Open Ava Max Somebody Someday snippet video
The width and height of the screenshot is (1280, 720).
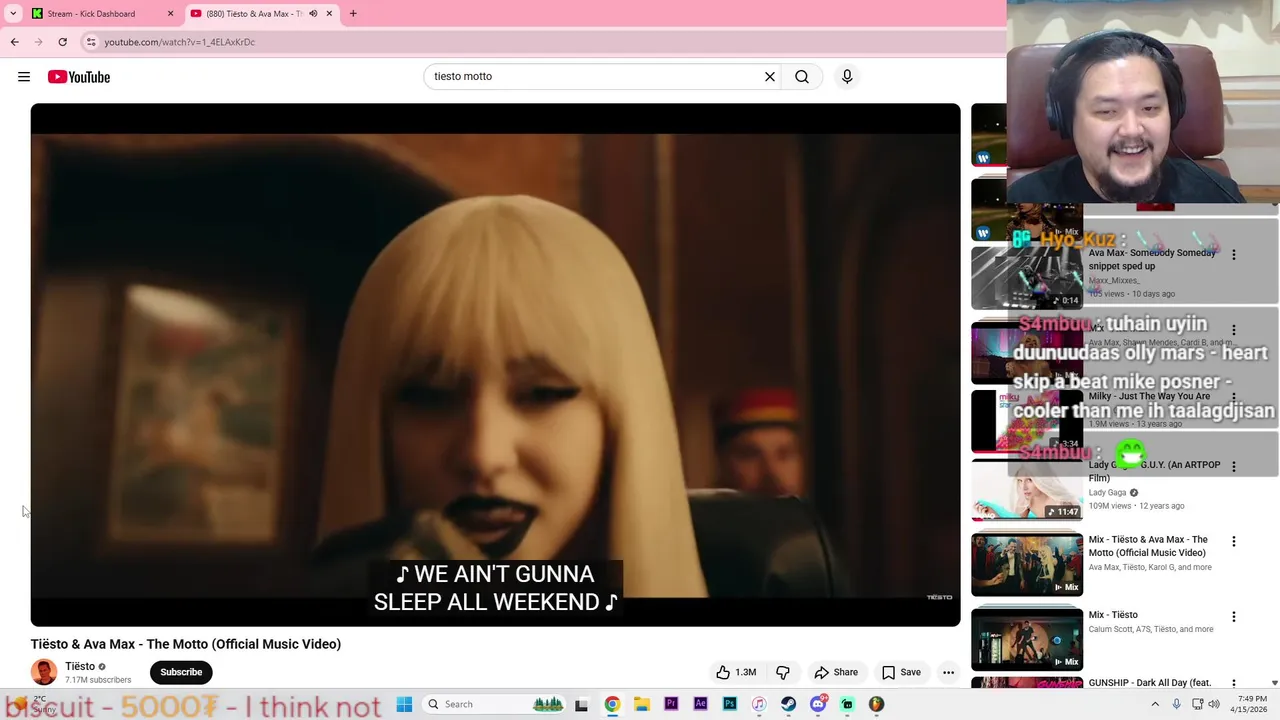click(x=1152, y=259)
